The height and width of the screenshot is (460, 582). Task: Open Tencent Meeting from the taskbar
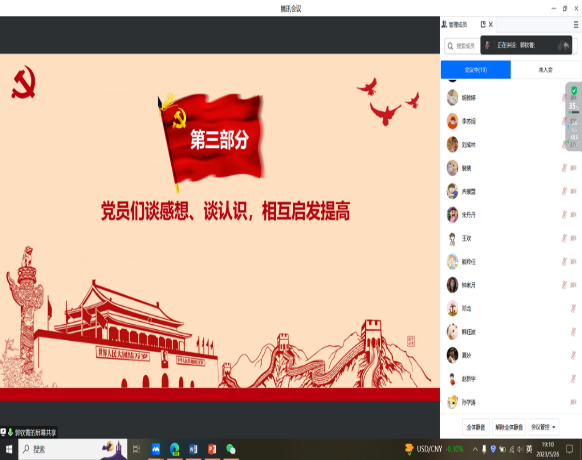[156, 449]
